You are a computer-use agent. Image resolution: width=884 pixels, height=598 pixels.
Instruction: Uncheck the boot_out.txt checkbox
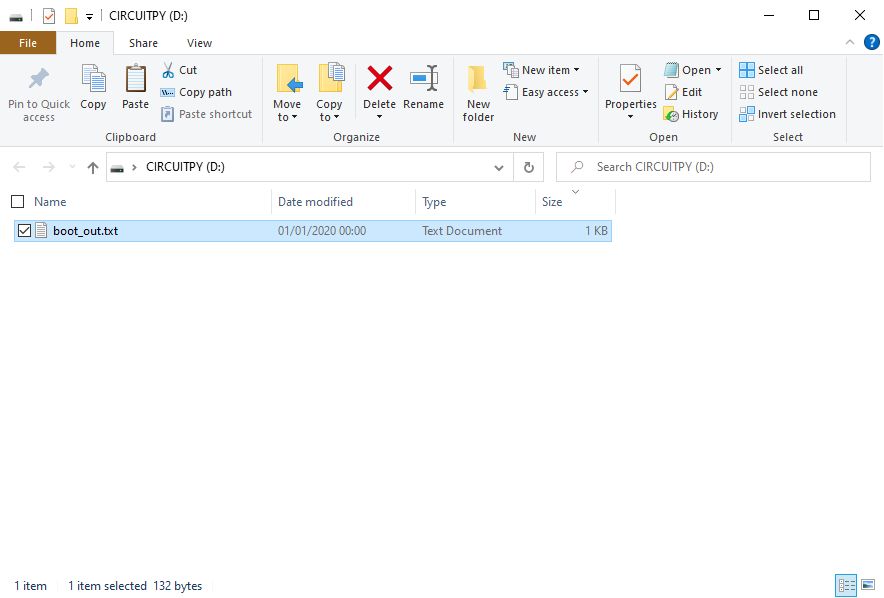[x=24, y=230]
